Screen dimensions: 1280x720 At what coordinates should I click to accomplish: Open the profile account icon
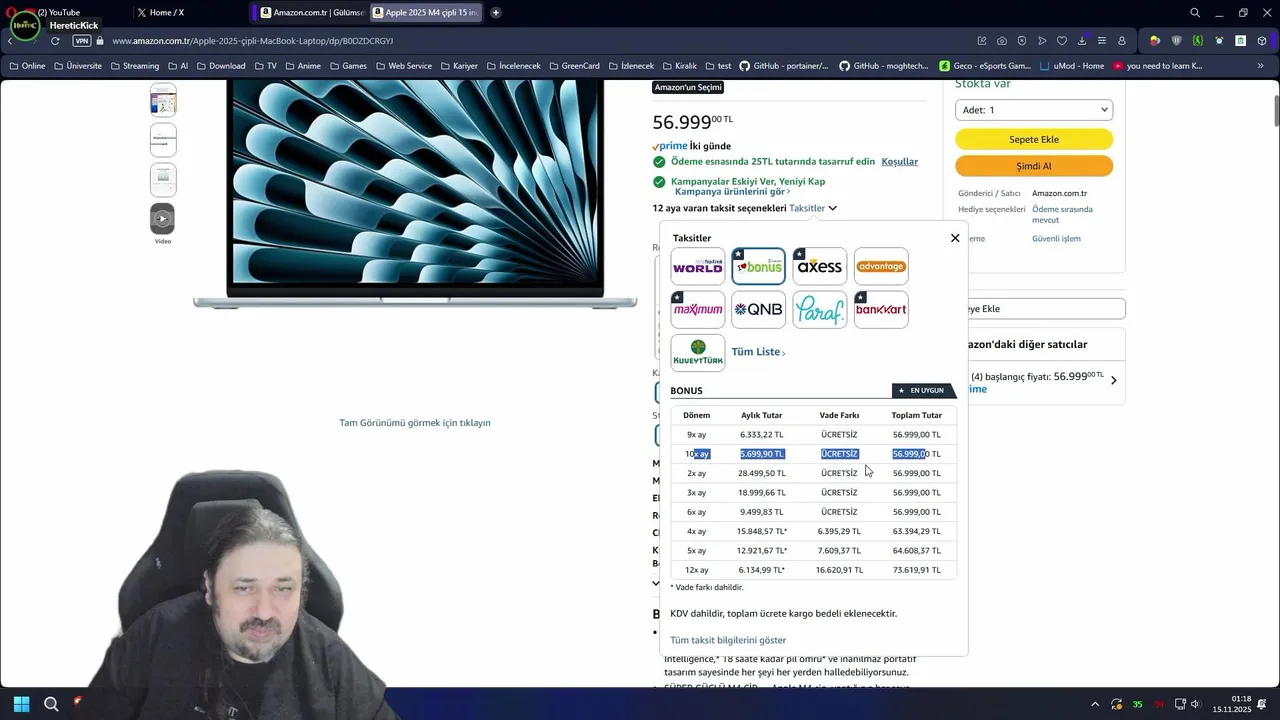(x=1122, y=41)
